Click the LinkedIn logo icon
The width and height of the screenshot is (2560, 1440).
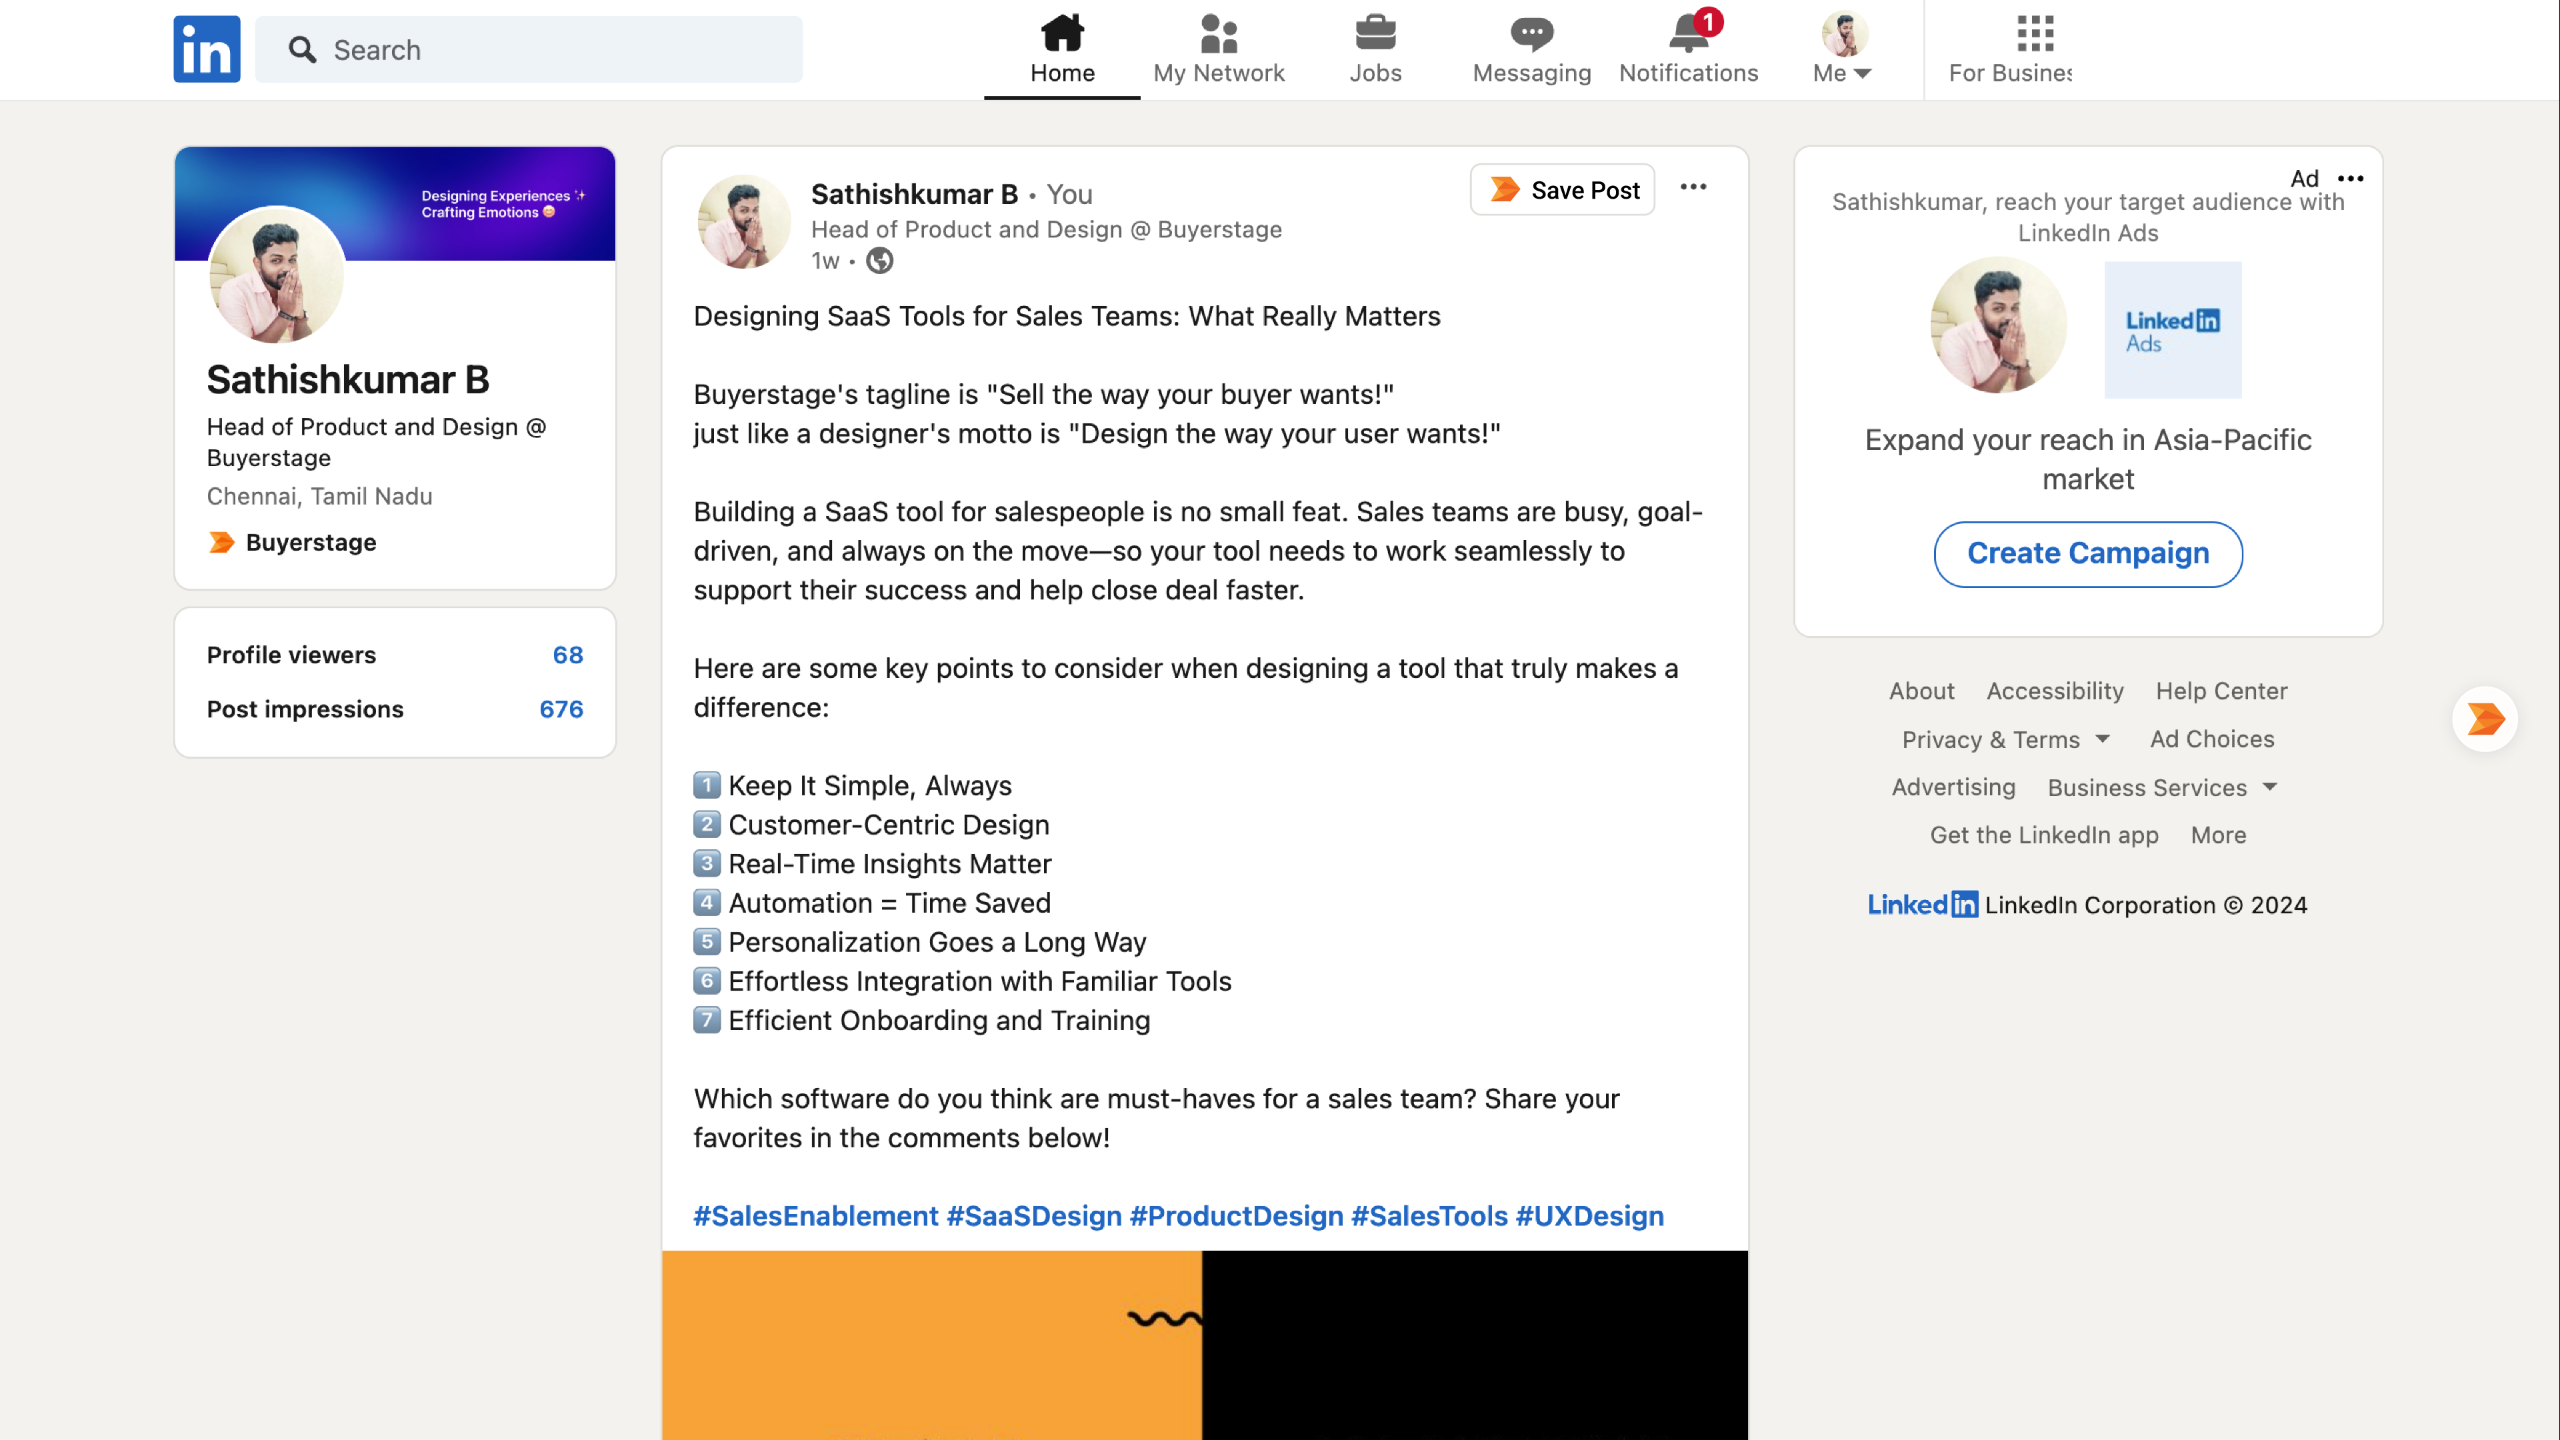click(x=206, y=49)
